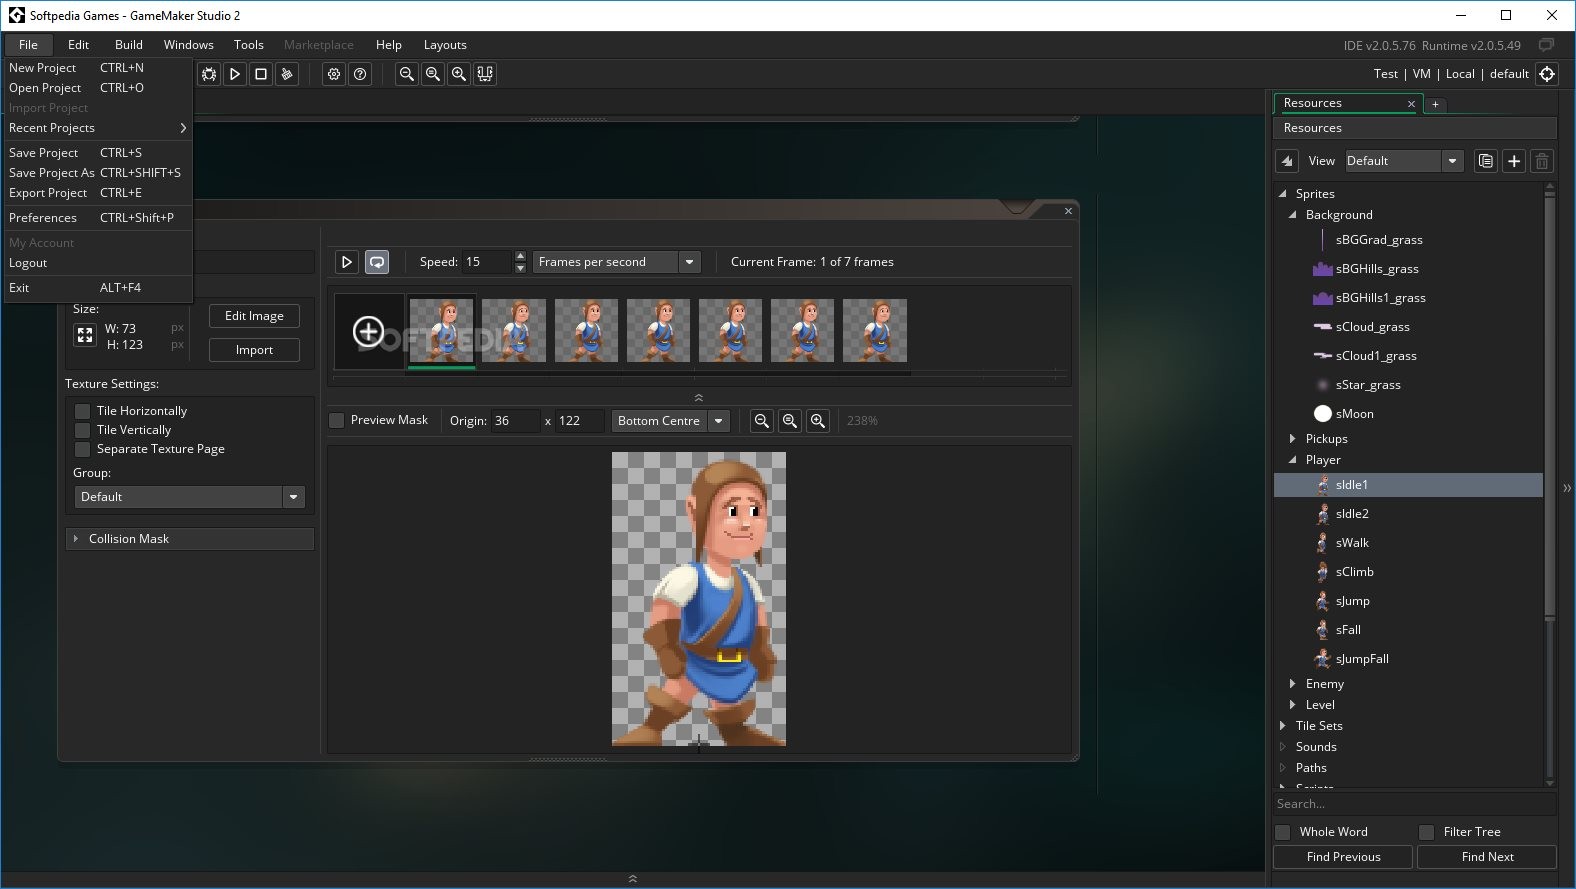Open the Edit menu

tap(78, 45)
